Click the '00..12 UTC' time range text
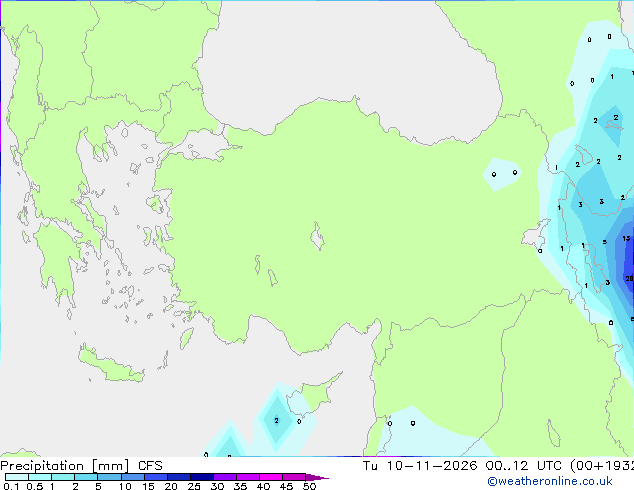 [524, 466]
